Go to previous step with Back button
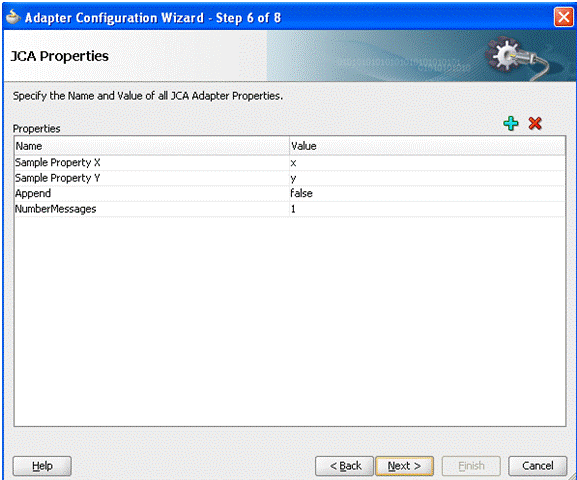577x480 pixels. [344, 466]
